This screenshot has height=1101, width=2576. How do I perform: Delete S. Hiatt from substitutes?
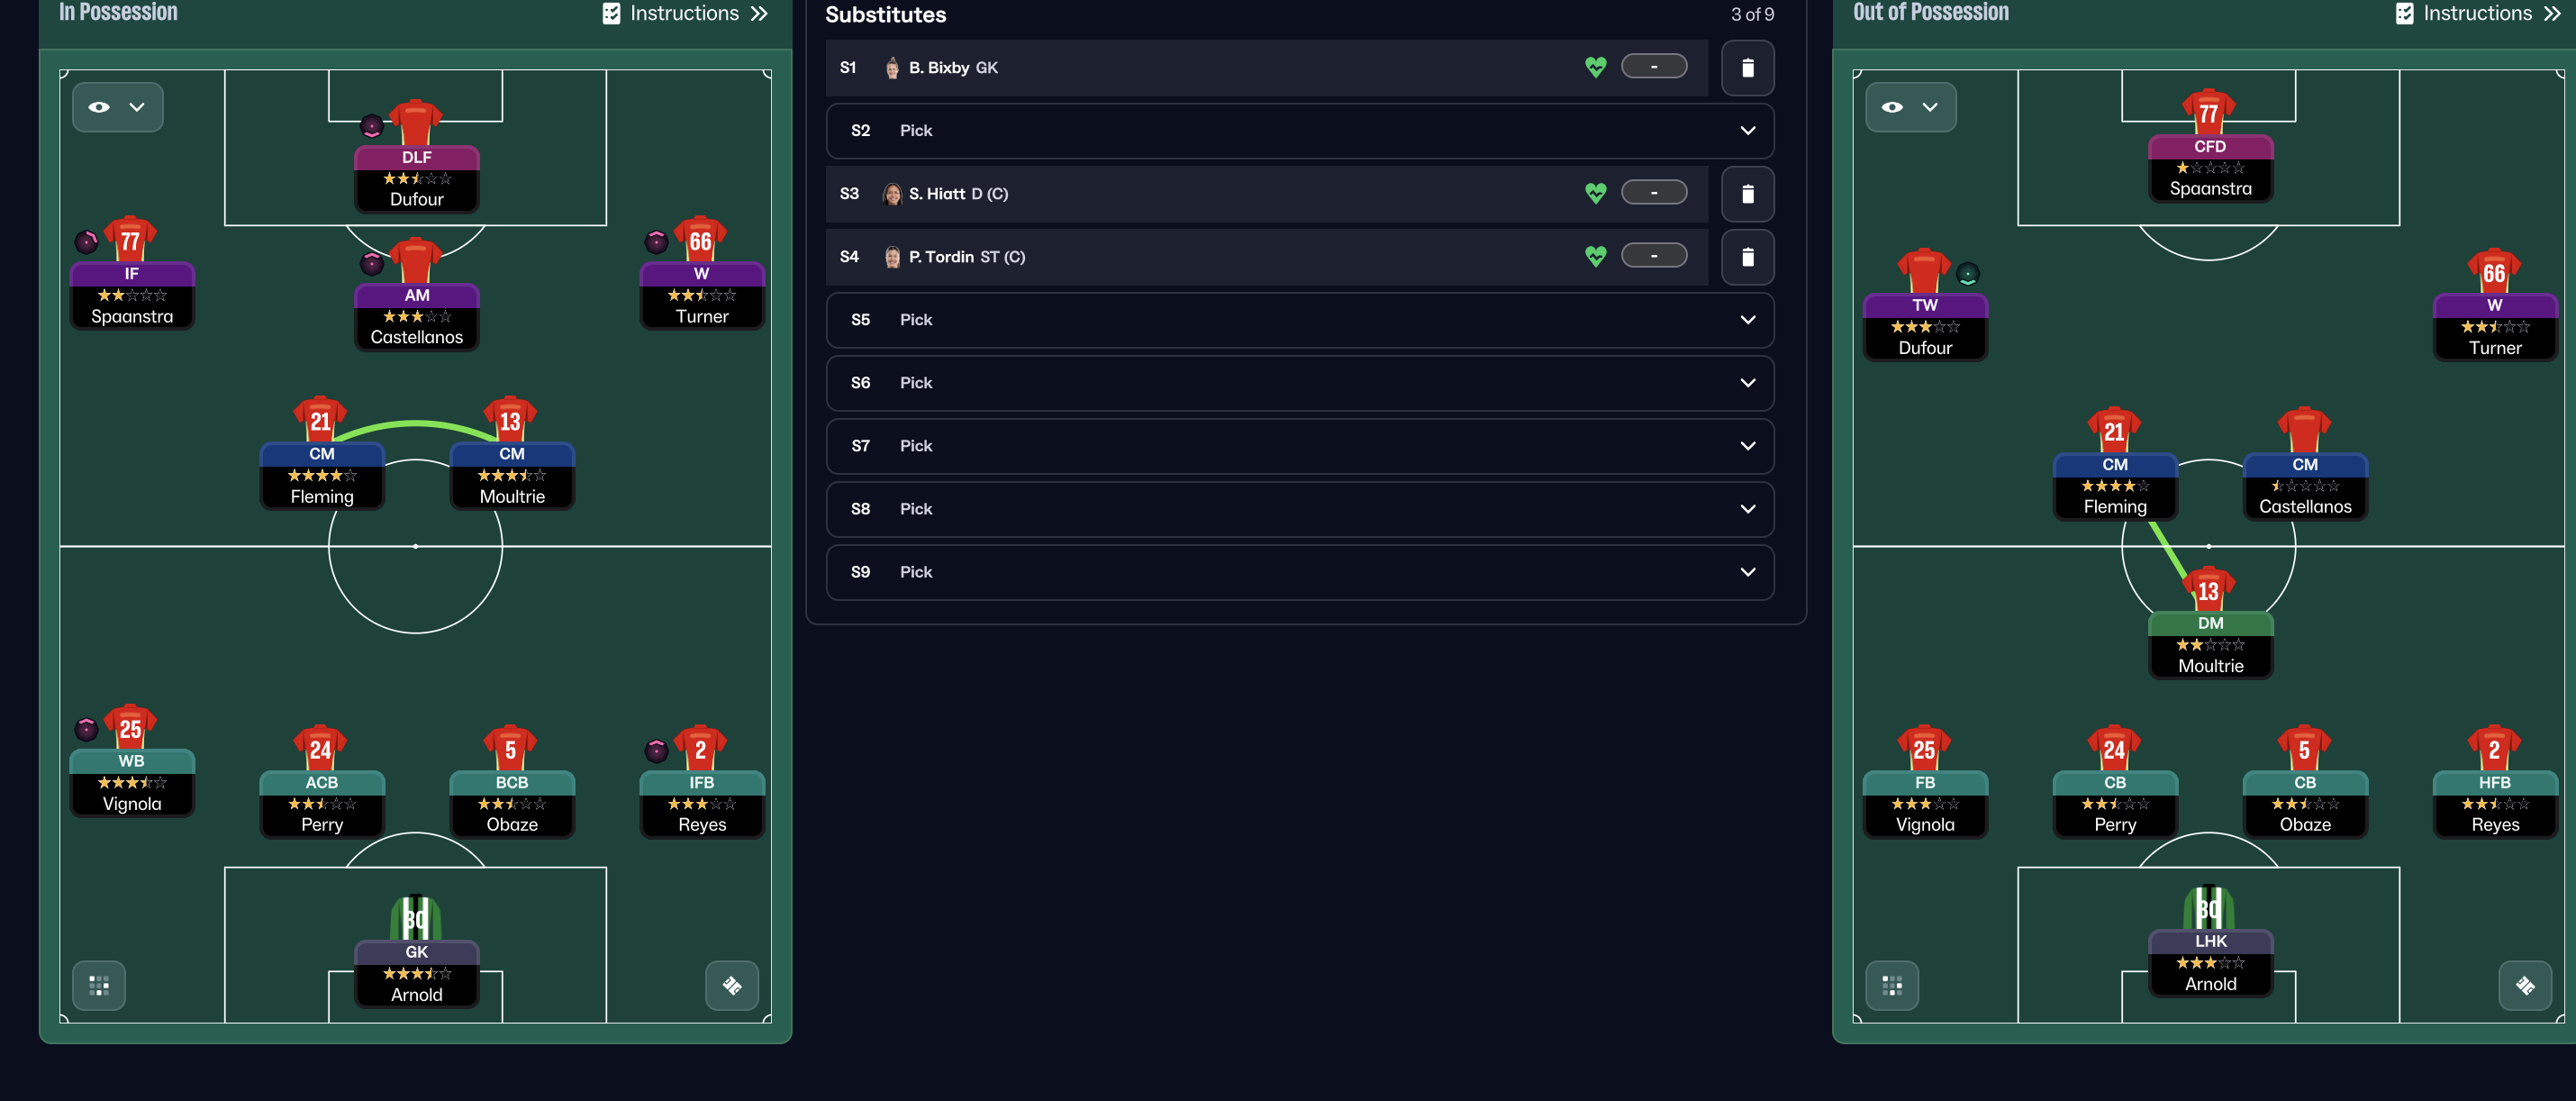1747,194
